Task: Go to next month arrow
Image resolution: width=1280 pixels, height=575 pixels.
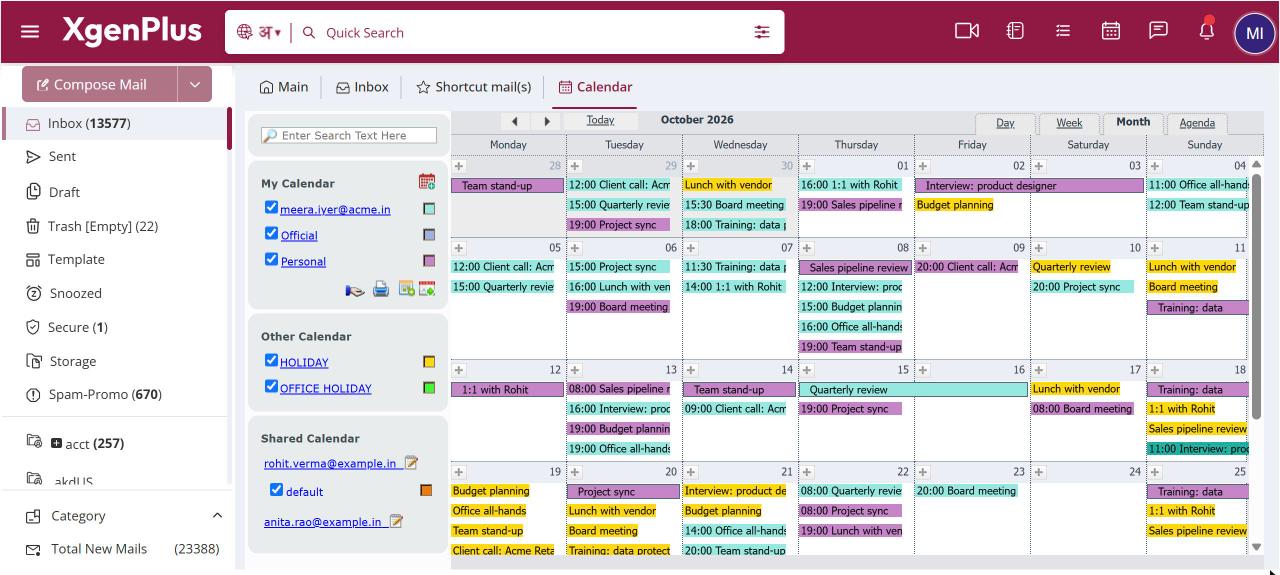Action: tap(547, 121)
